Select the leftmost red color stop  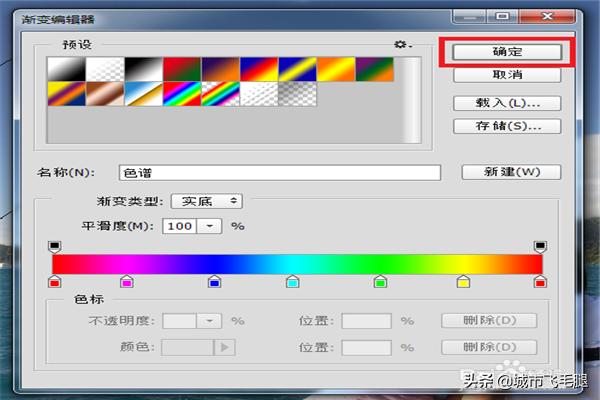(x=55, y=281)
